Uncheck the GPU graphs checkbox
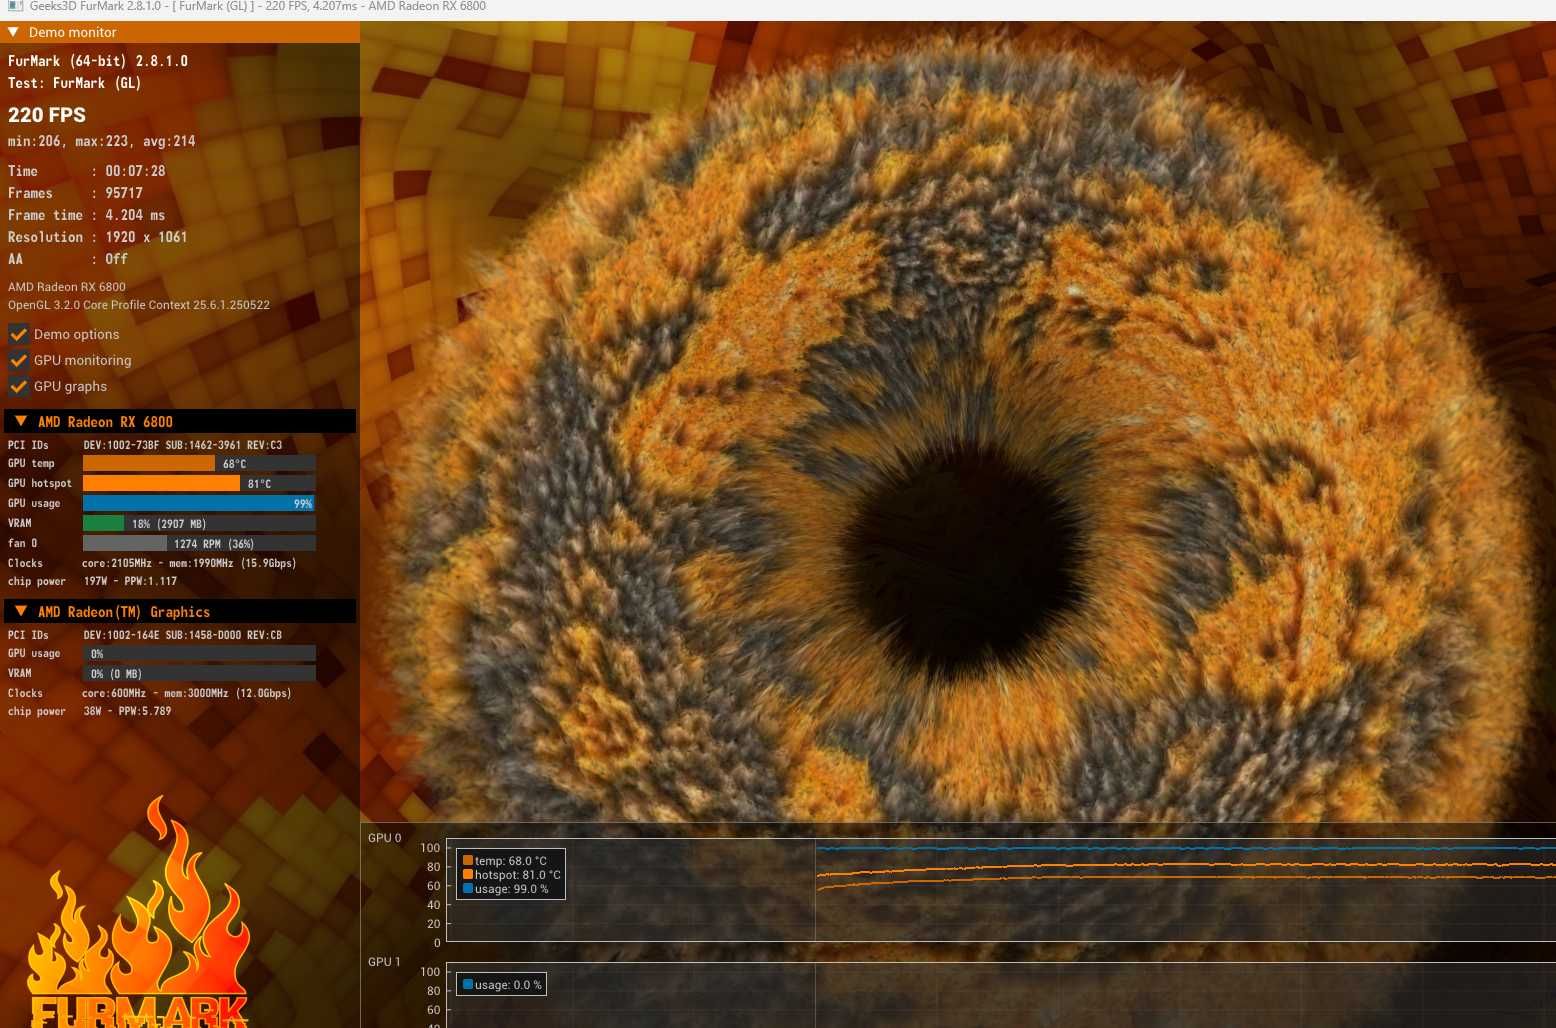Image resolution: width=1556 pixels, height=1028 pixels. [18, 386]
